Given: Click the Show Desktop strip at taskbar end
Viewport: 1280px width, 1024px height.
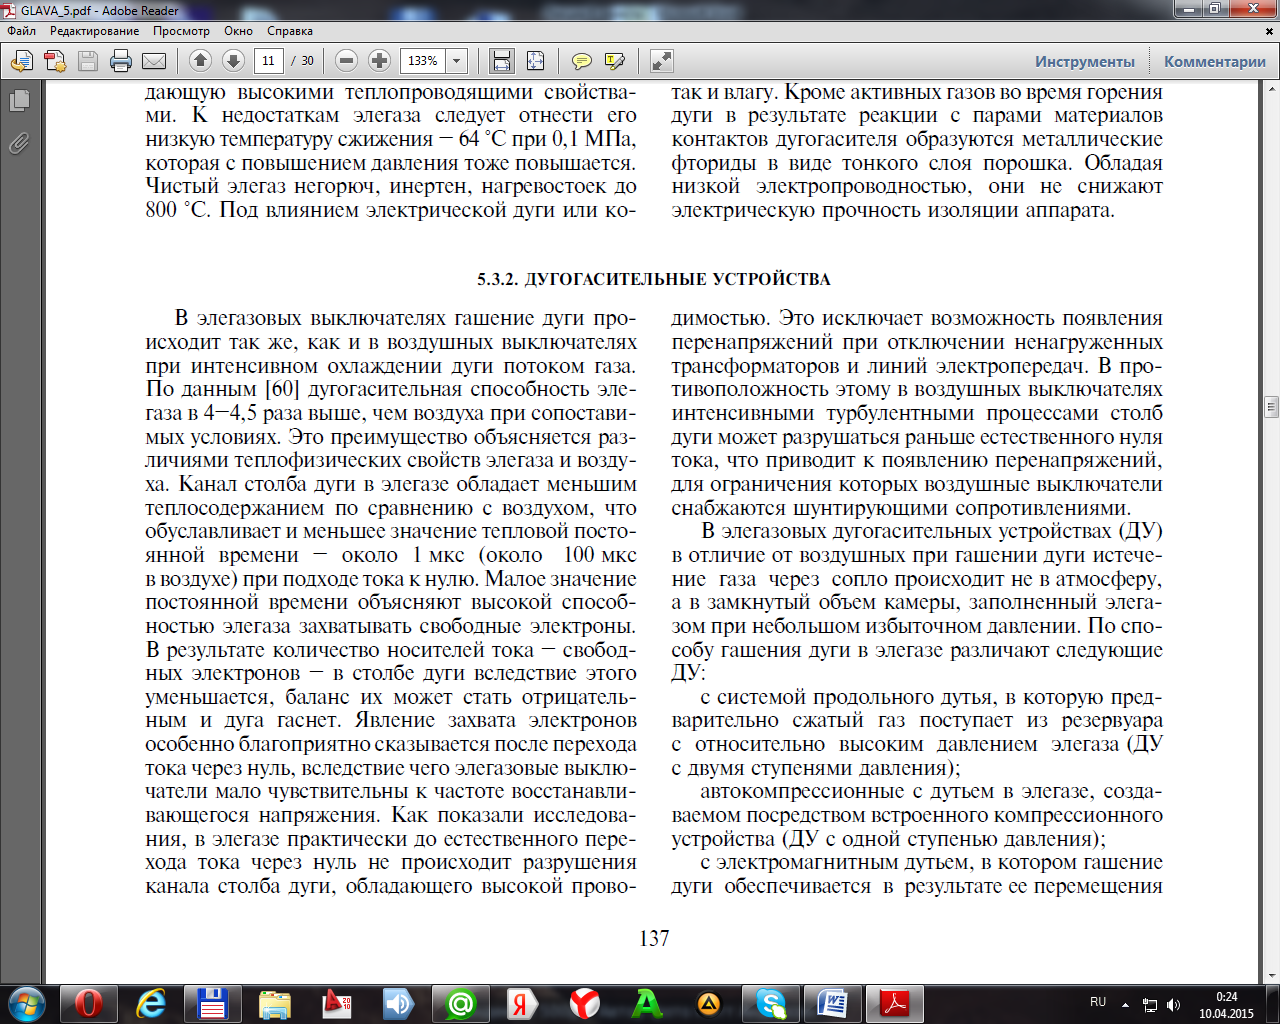Looking at the screenshot, I should [x=1272, y=1004].
